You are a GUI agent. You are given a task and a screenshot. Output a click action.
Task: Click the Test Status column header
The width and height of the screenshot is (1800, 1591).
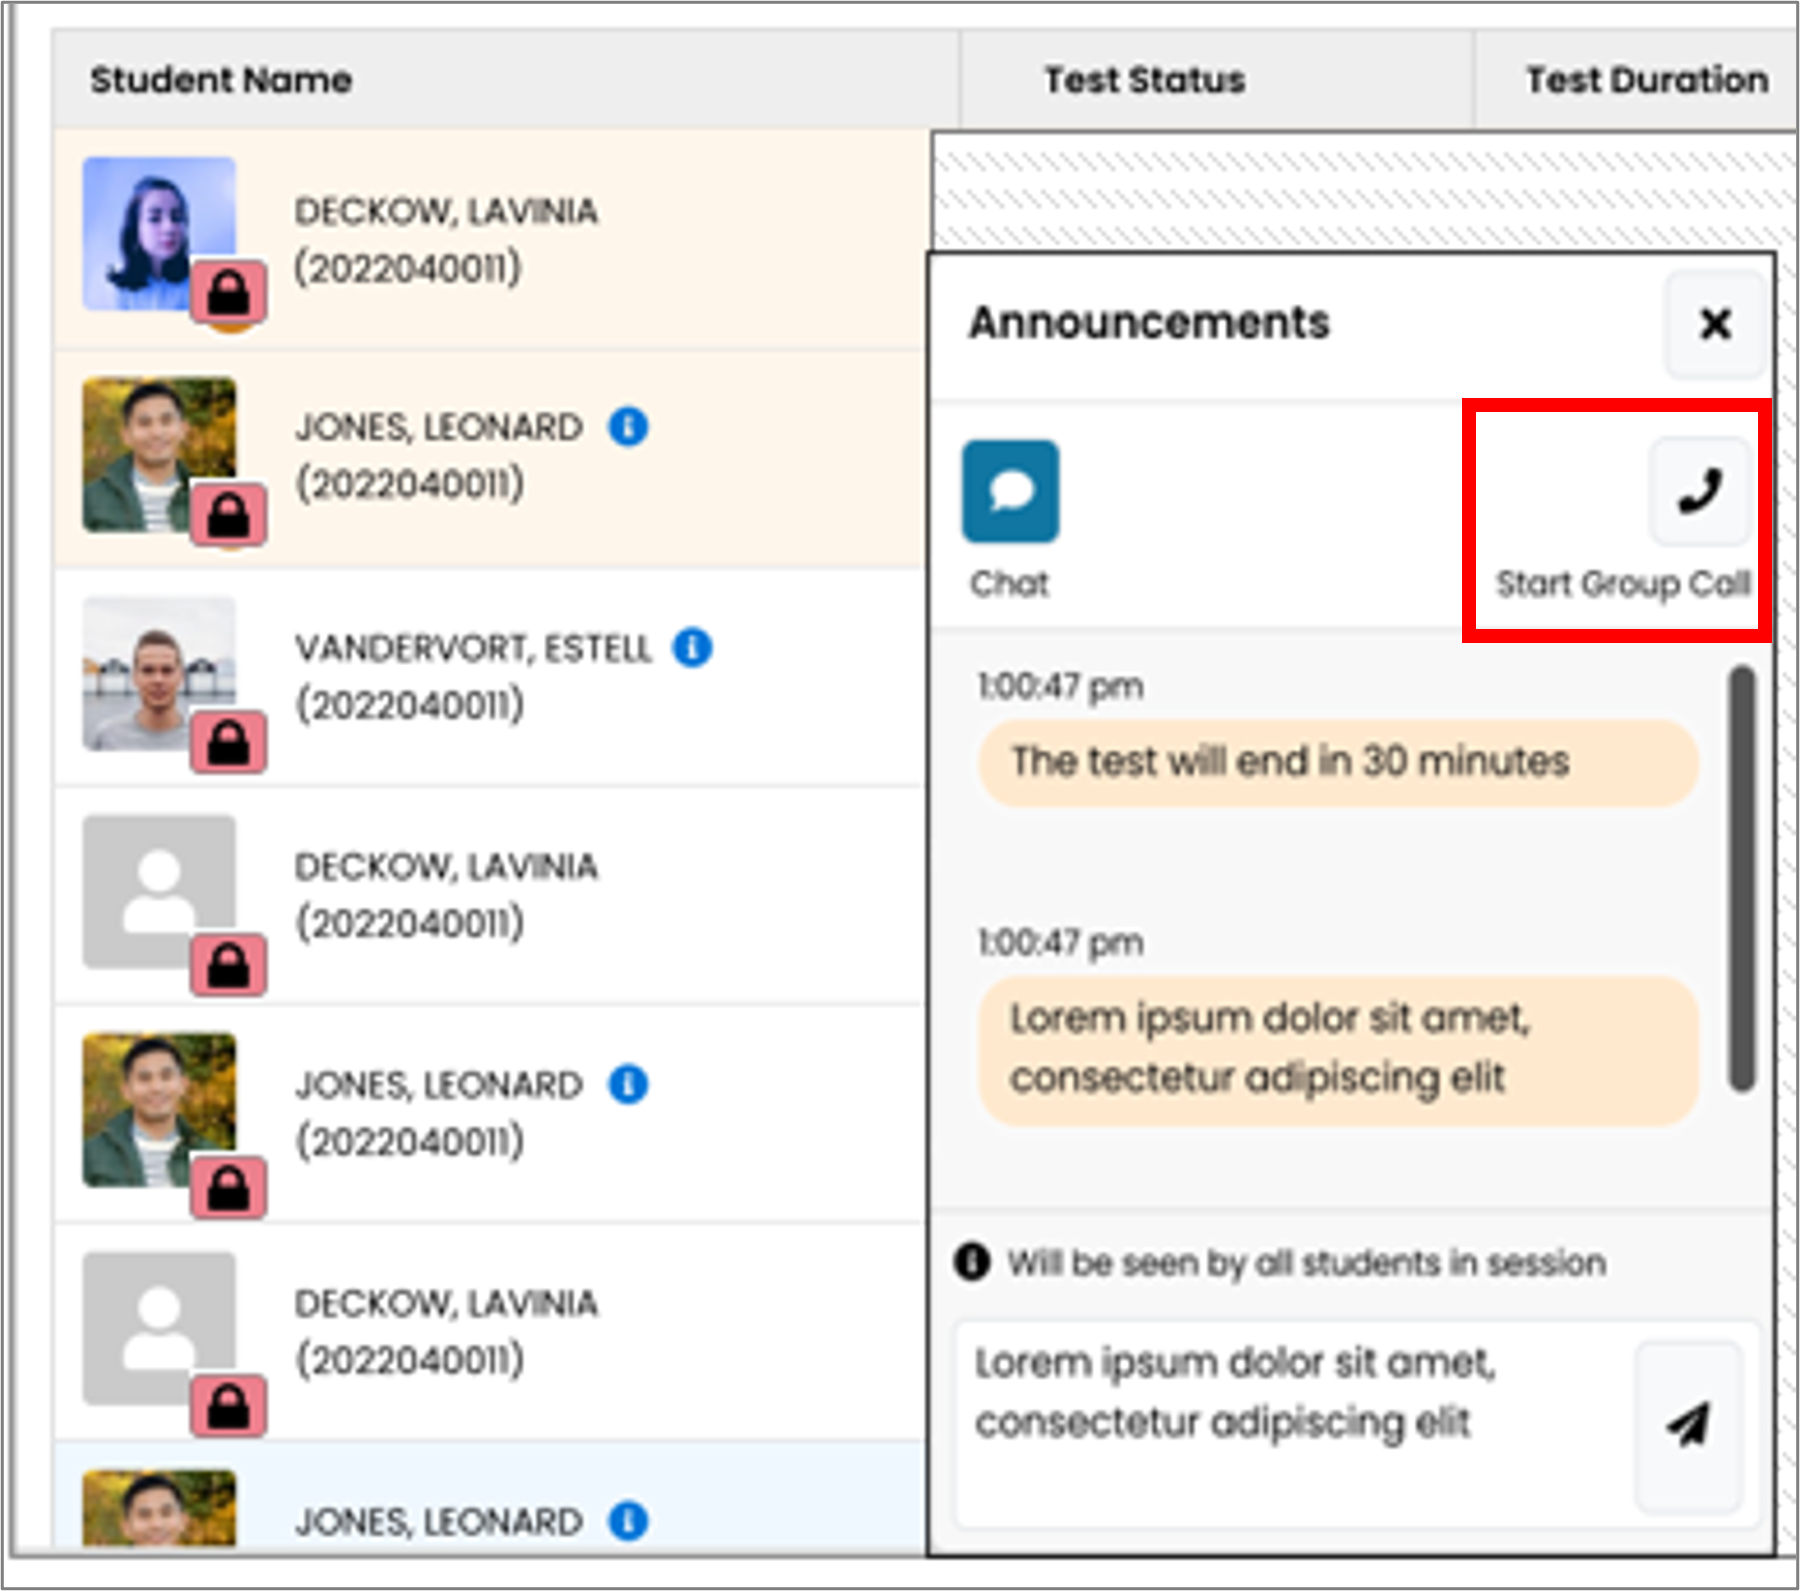coord(1145,79)
